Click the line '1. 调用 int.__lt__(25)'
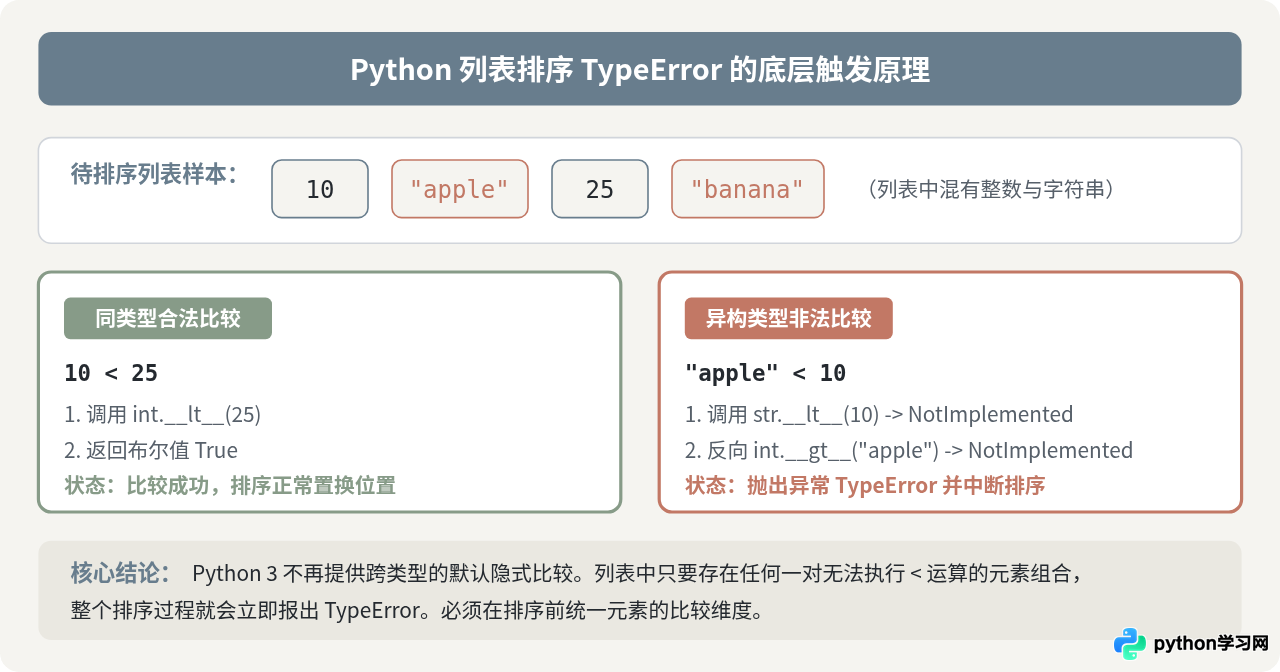1280x672 pixels. pos(163,415)
